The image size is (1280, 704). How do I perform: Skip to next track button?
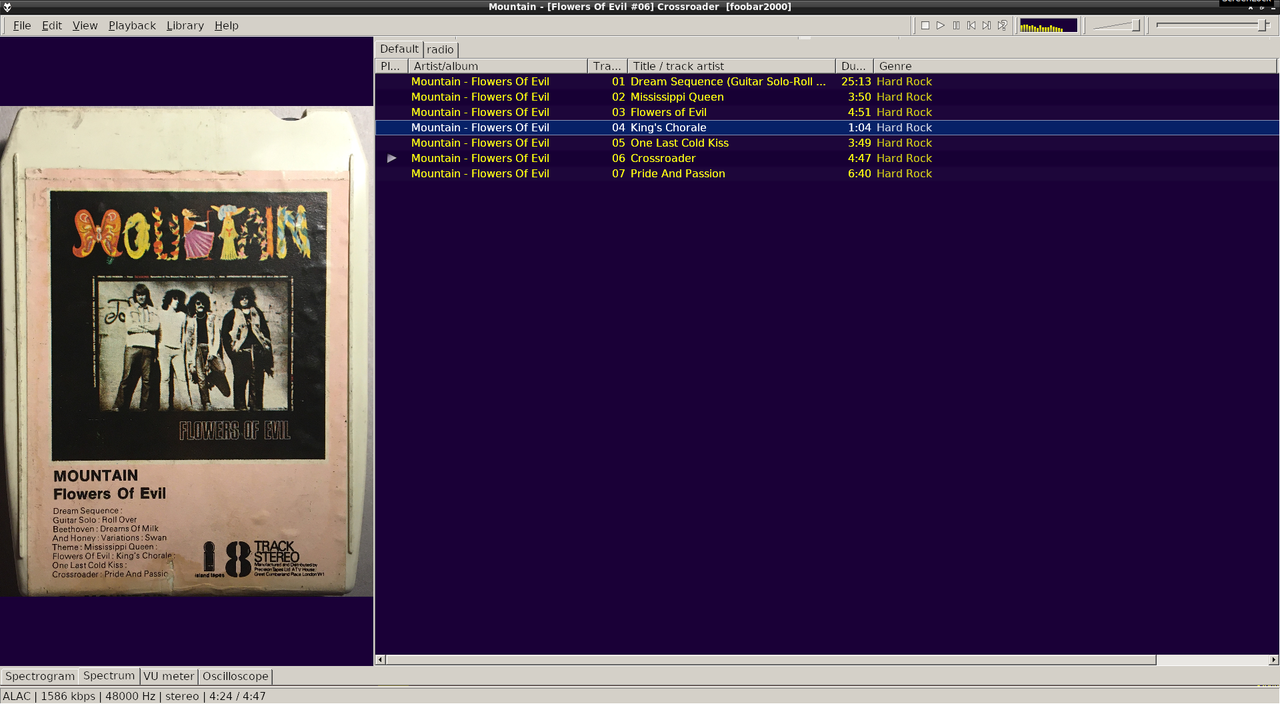tap(986, 25)
